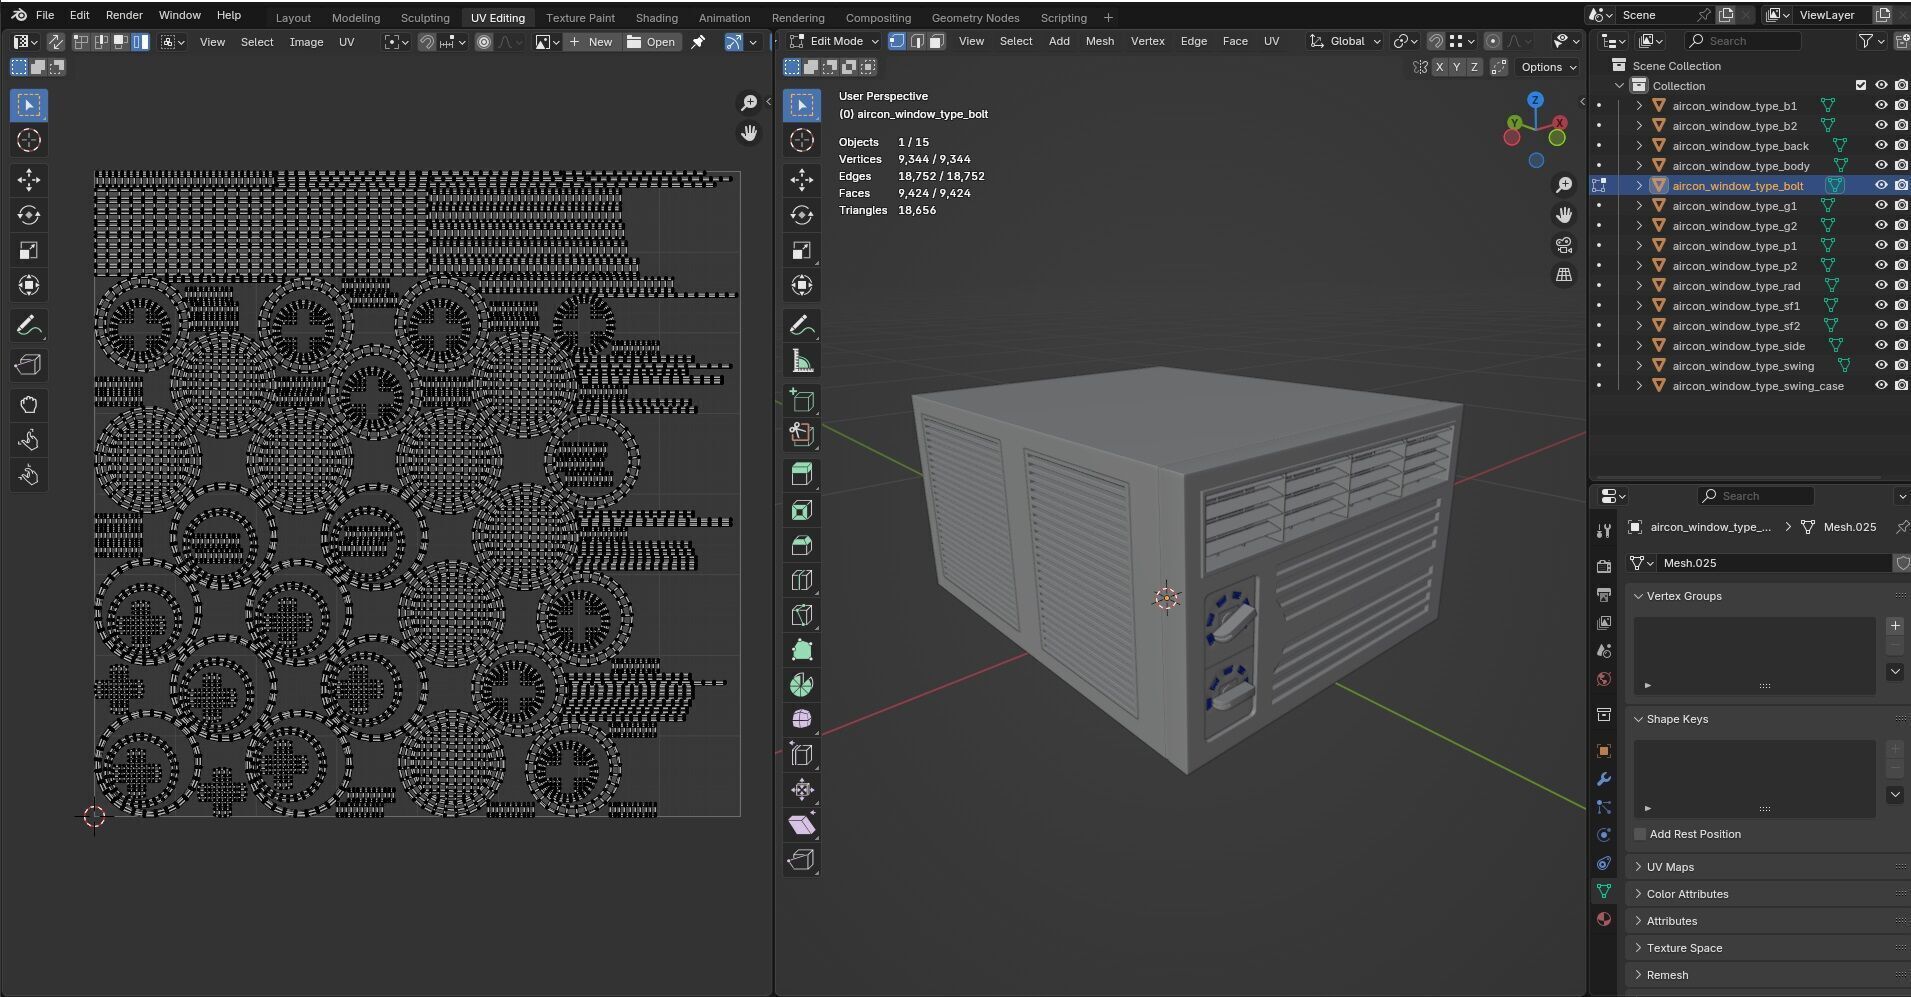Switch orthographic/perspective view icon

(1564, 275)
